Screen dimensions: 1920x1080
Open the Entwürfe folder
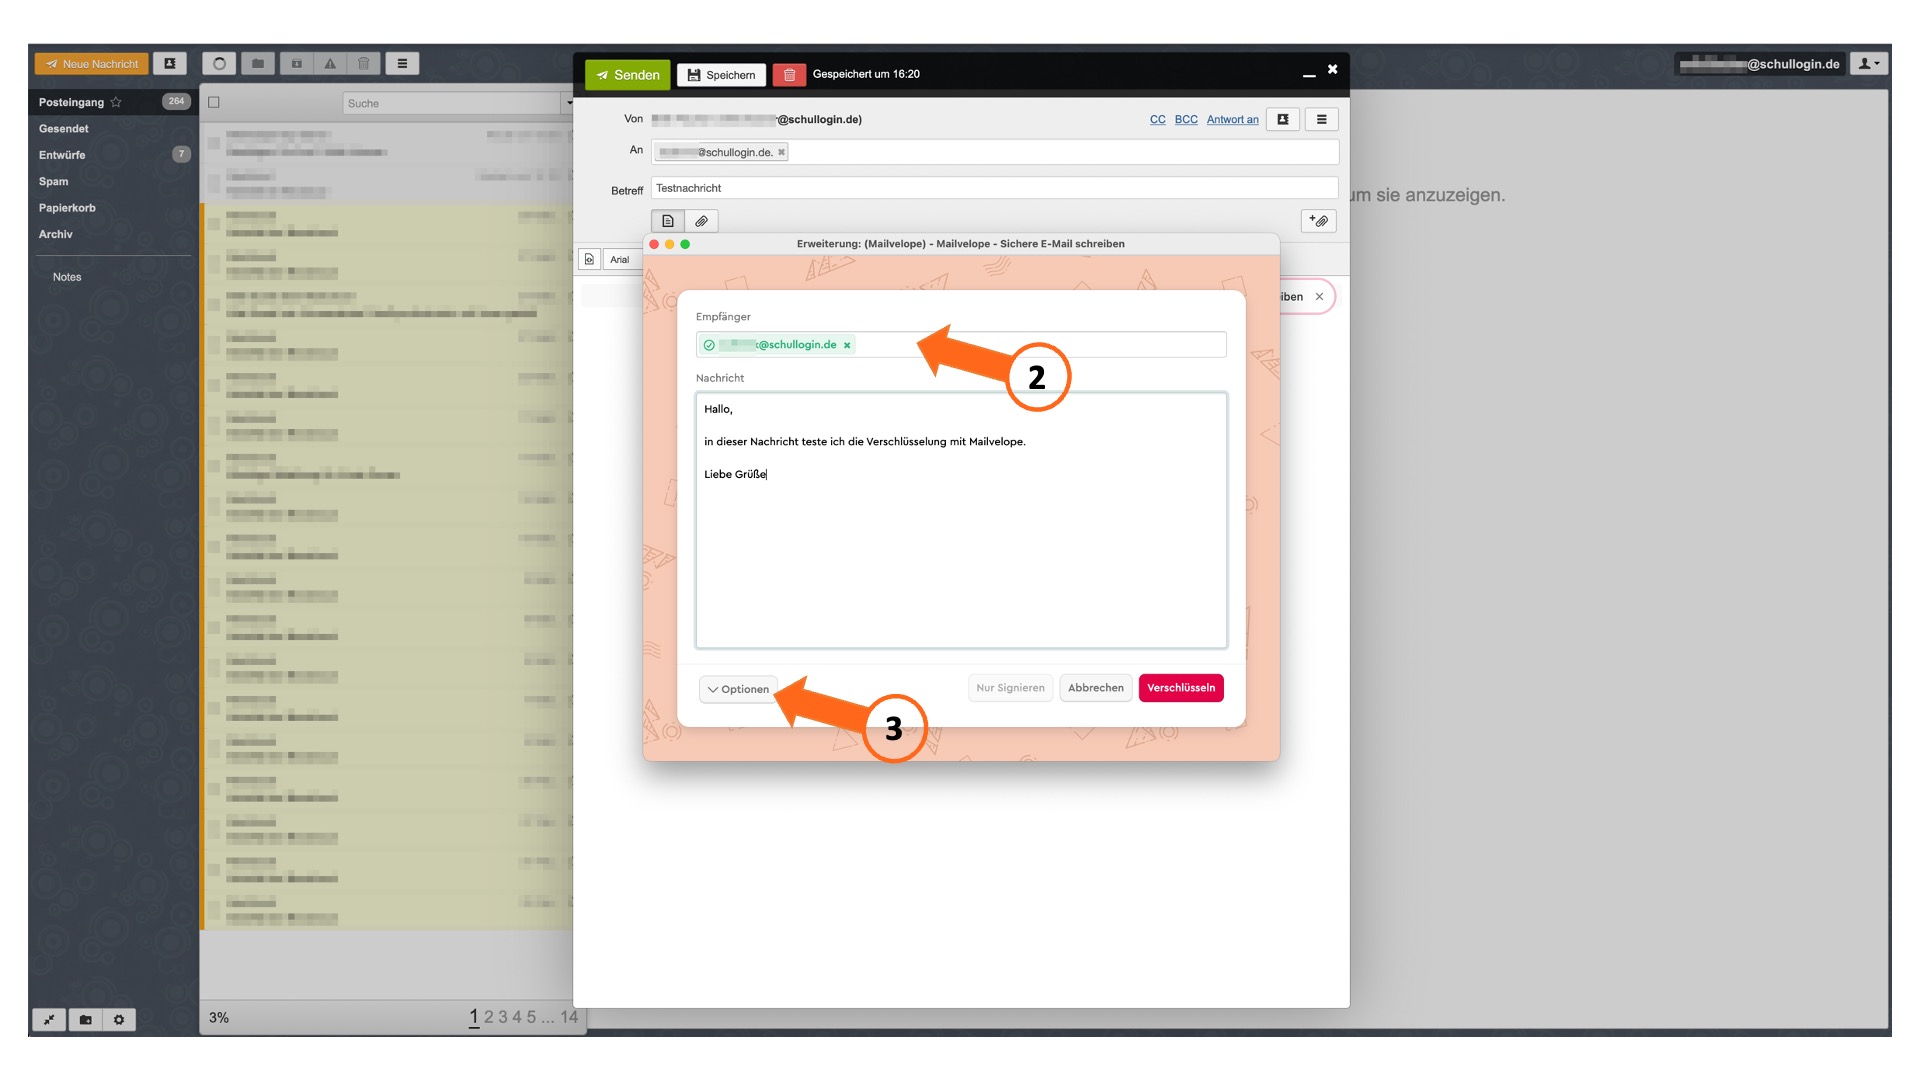[62, 155]
